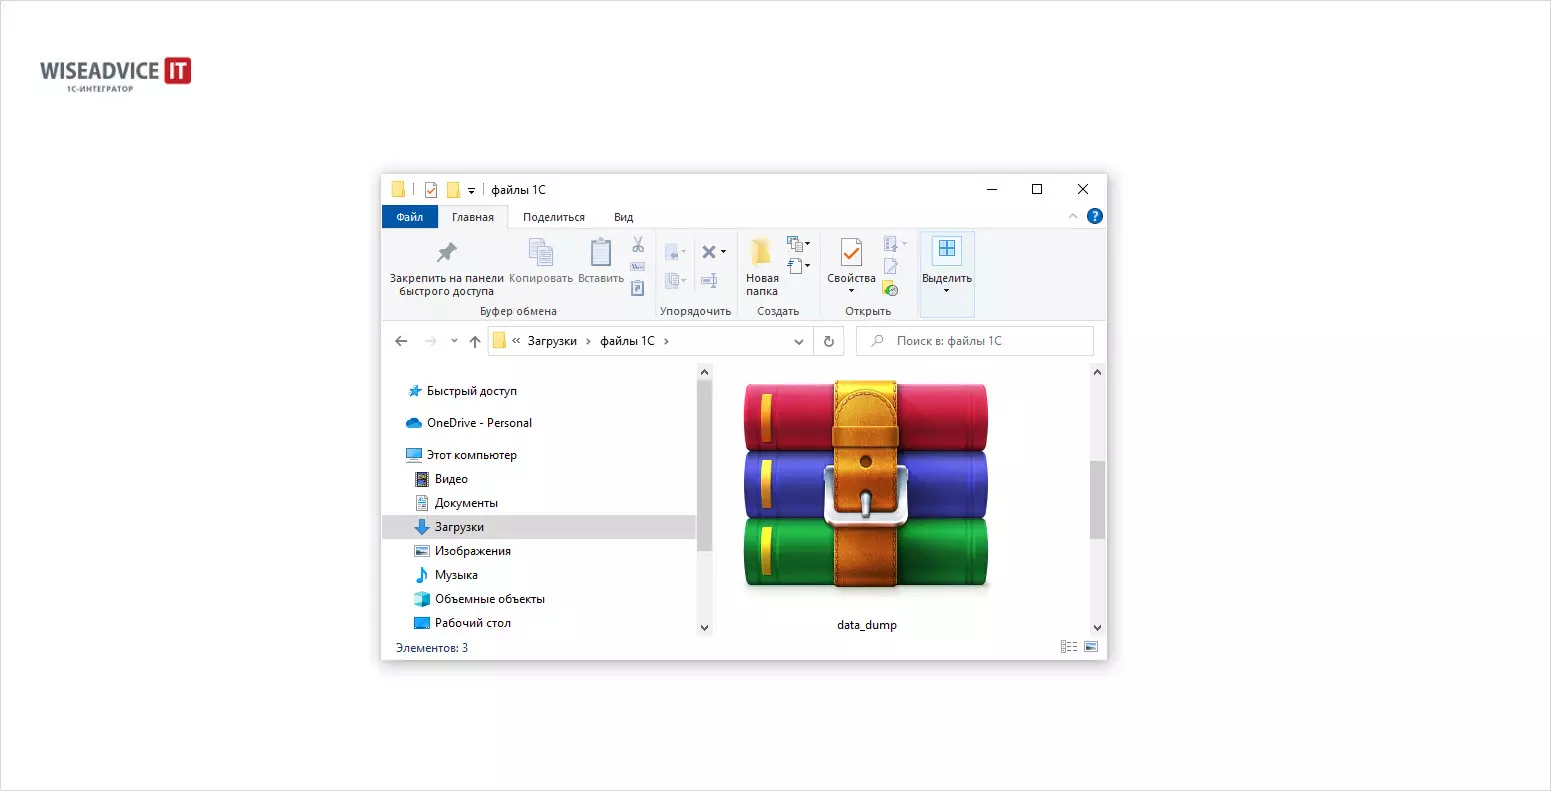Image resolution: width=1551 pixels, height=791 pixels.
Task: Go up one folder level arrow
Action: 475,341
